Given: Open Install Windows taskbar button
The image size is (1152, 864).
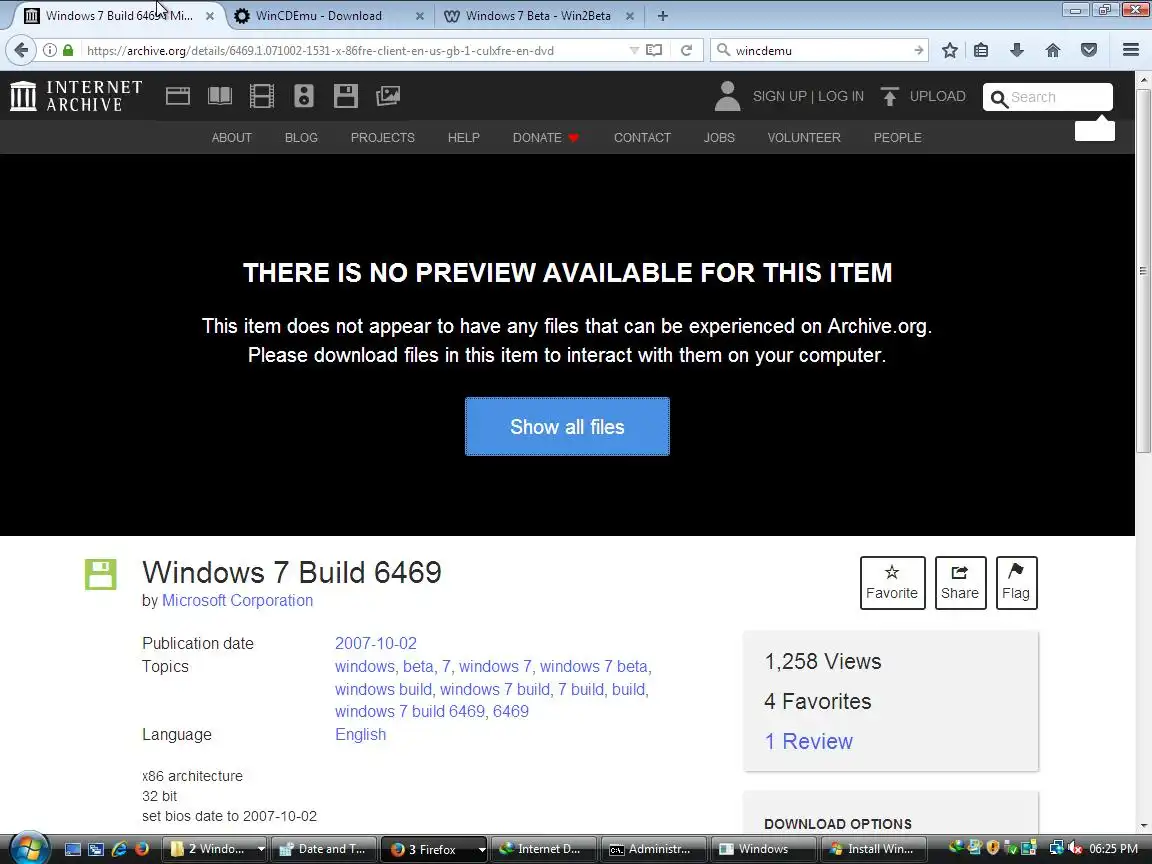Looking at the screenshot, I should 873,849.
